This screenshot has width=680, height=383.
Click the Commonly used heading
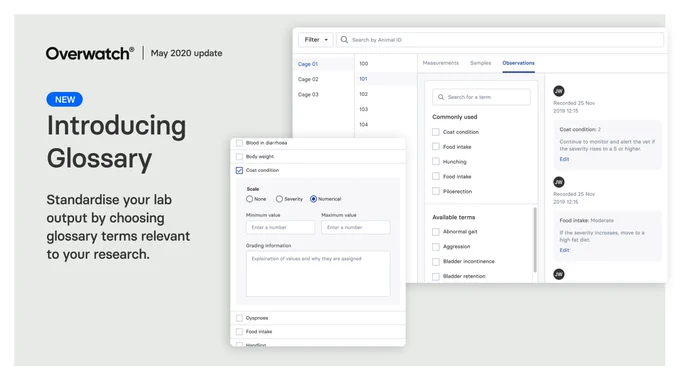(454, 117)
